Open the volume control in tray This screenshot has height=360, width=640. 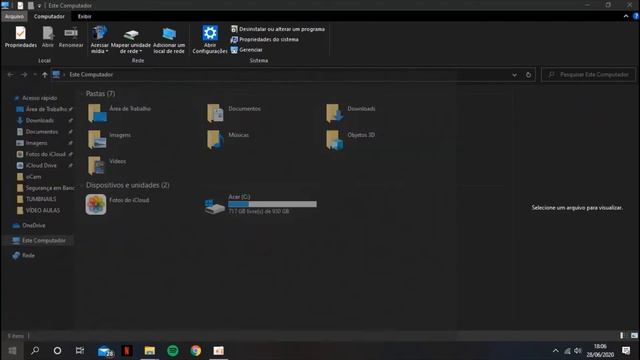tap(578, 351)
